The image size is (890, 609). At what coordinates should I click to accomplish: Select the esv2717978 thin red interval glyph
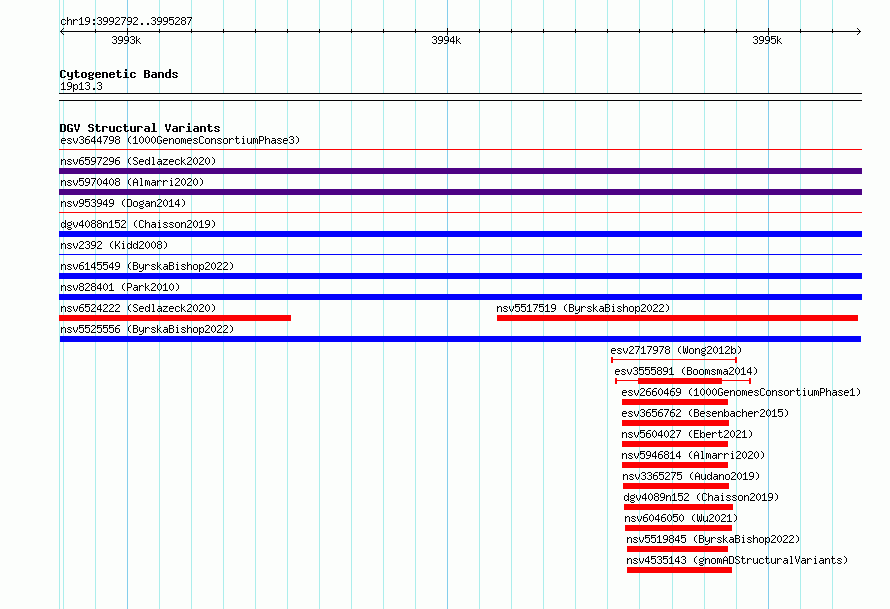pyautogui.click(x=674, y=360)
